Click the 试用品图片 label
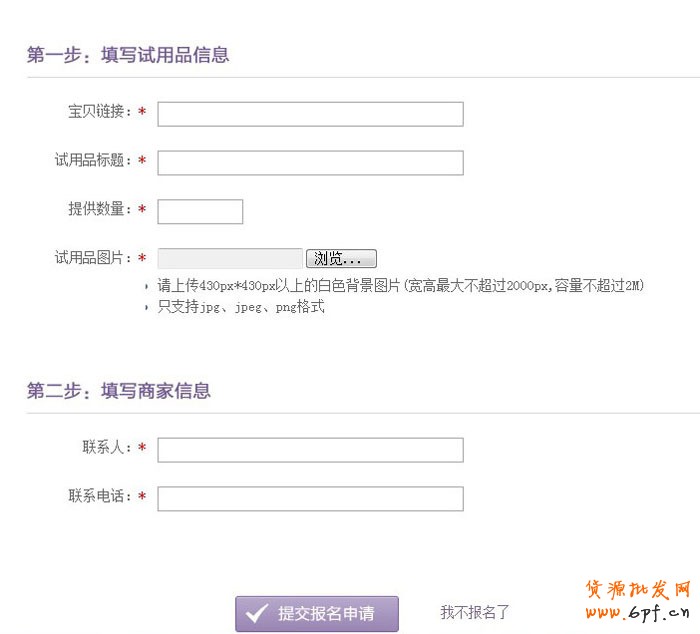Viewport: 700px width, 634px height. (93, 258)
